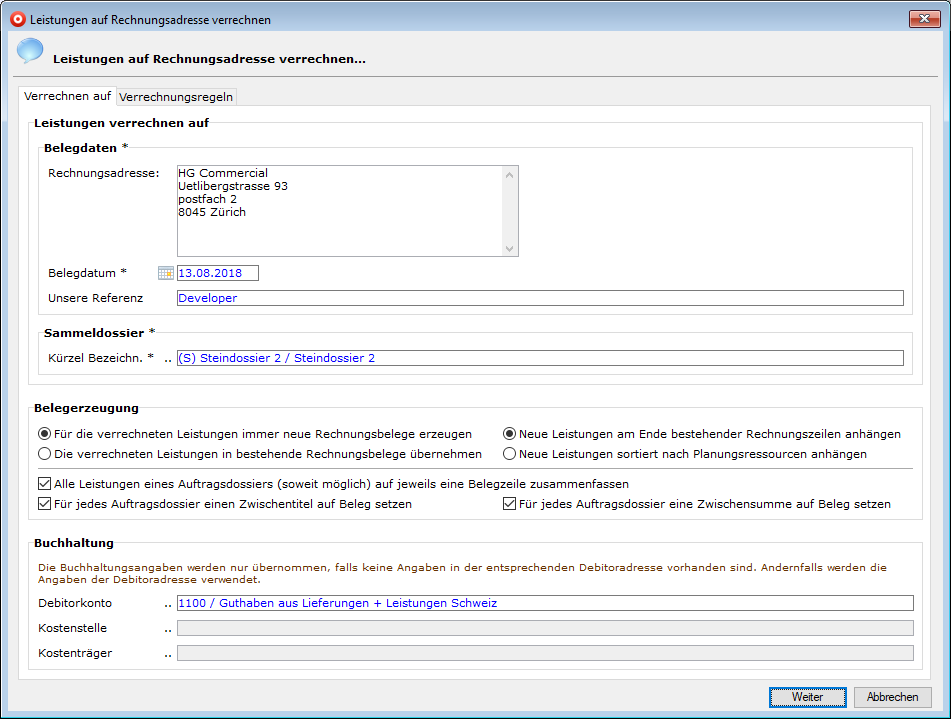Toggle the Zwischensumme auf Beleg checkbox
This screenshot has width=951, height=719.
coord(510,504)
